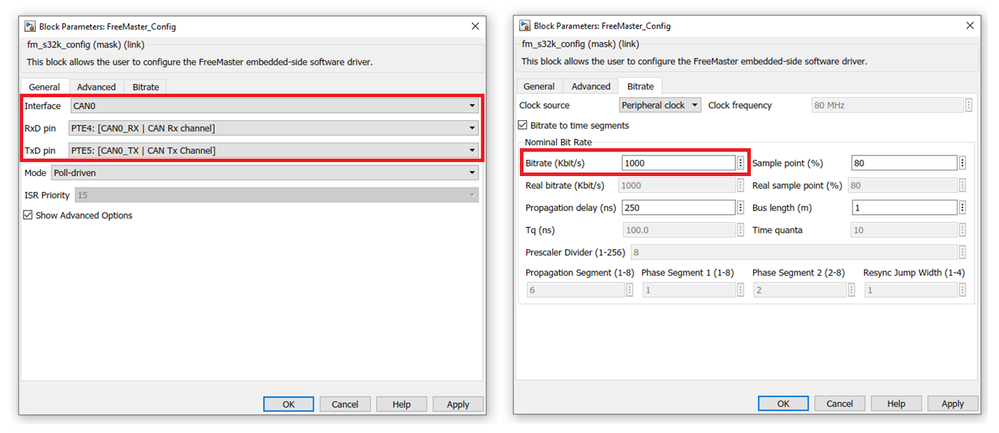
Task: Click the disabled Real sample point field
Action: coord(901,185)
